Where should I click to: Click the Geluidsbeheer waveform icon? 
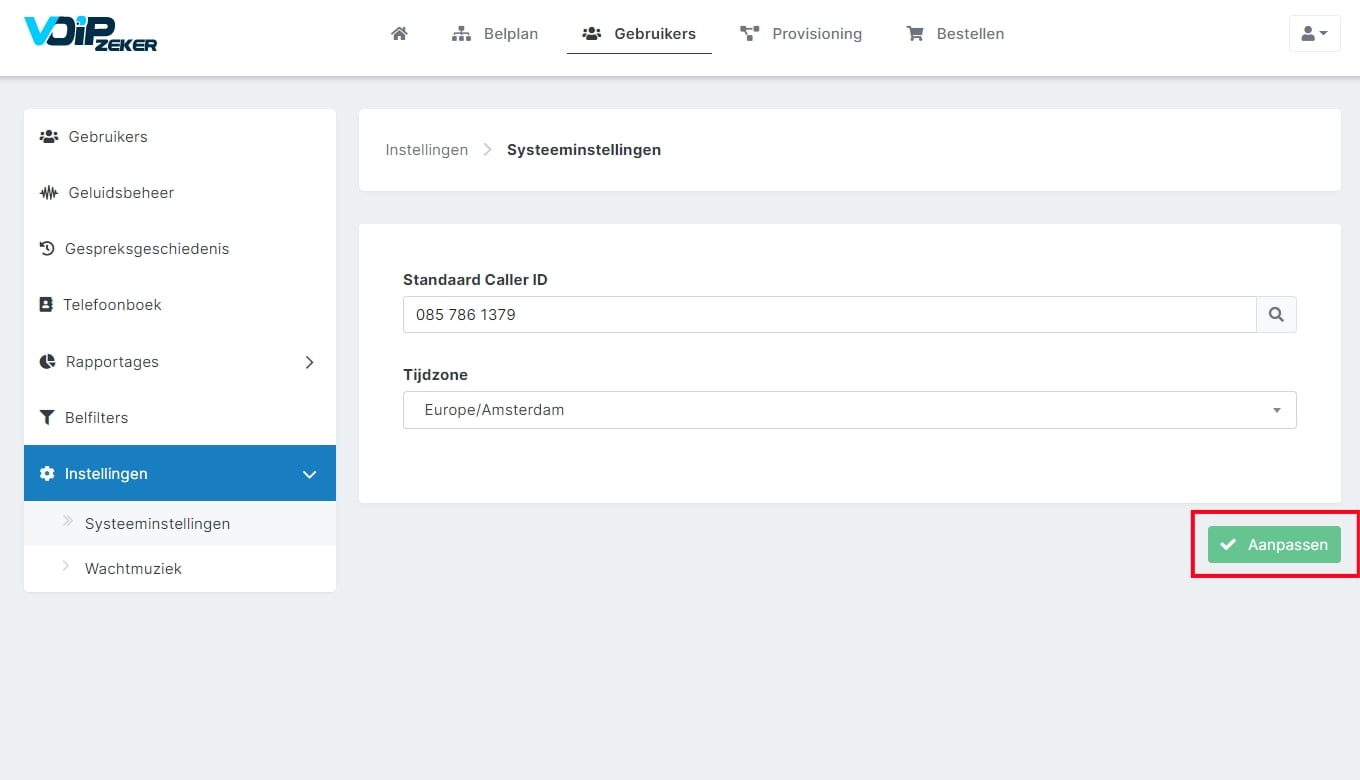click(x=48, y=193)
